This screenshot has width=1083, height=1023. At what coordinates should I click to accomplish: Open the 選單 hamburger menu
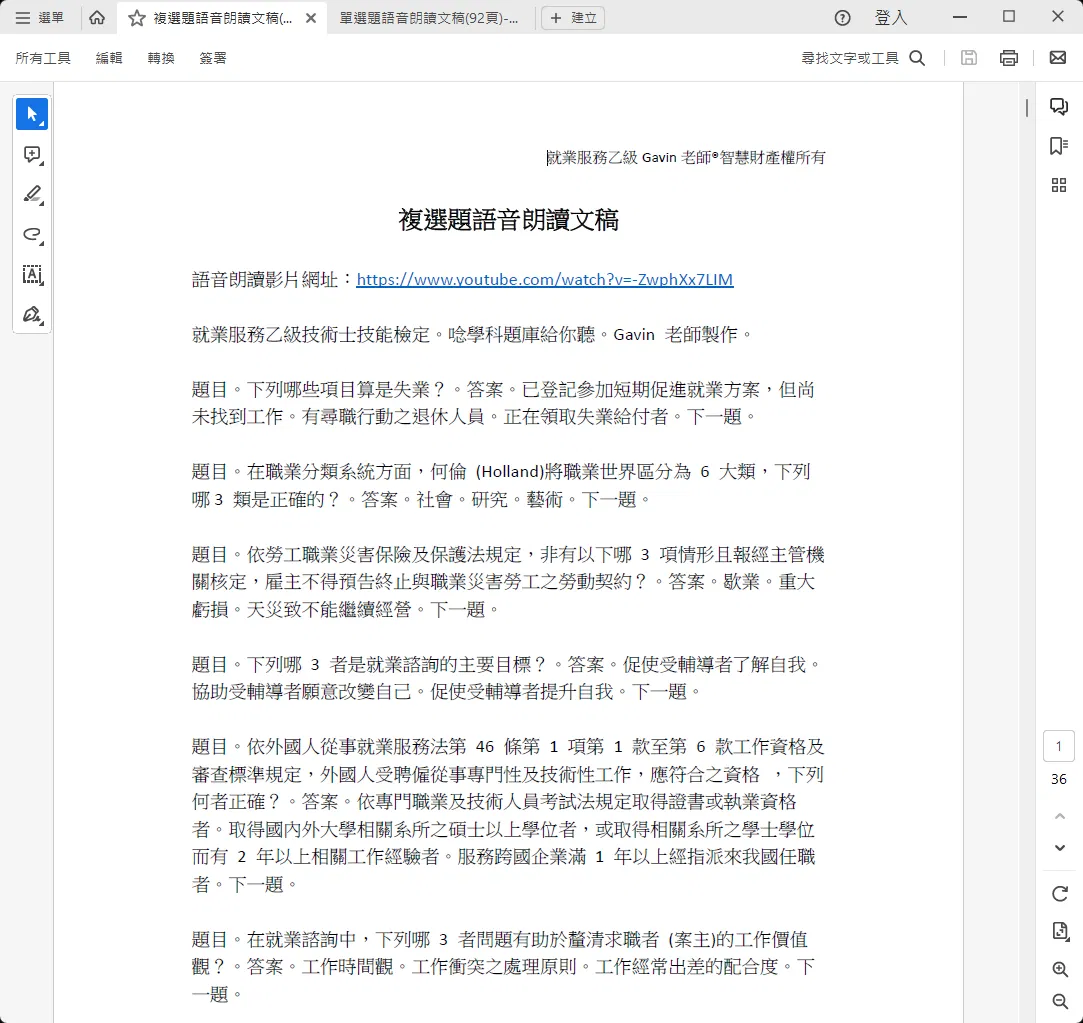click(39, 18)
